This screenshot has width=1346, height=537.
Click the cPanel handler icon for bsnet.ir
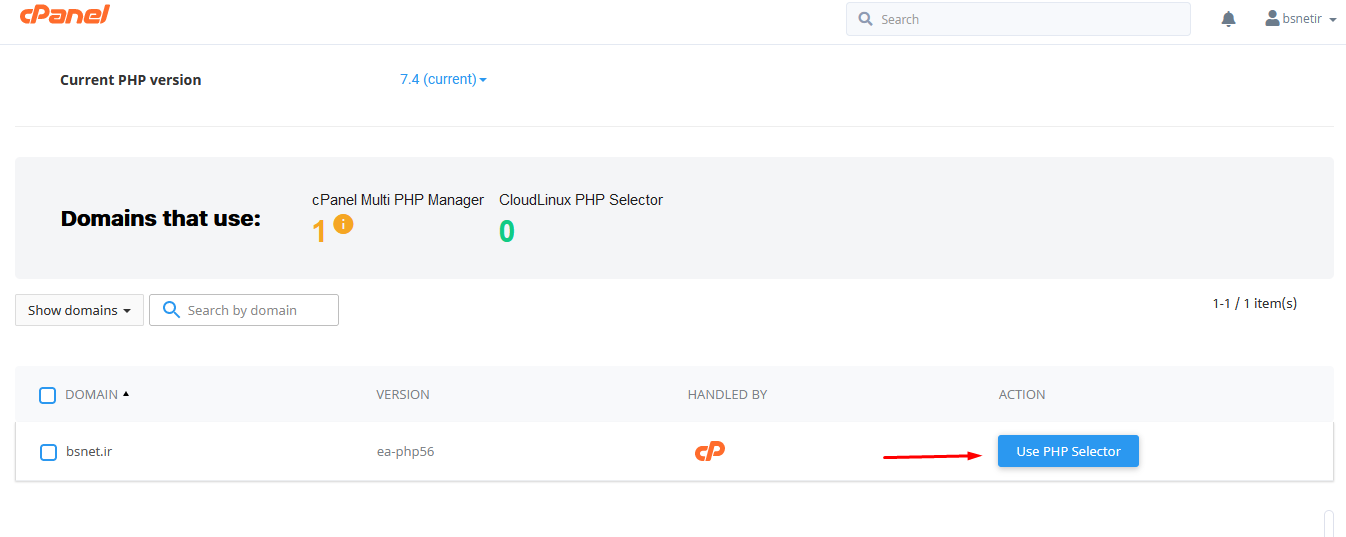(710, 451)
